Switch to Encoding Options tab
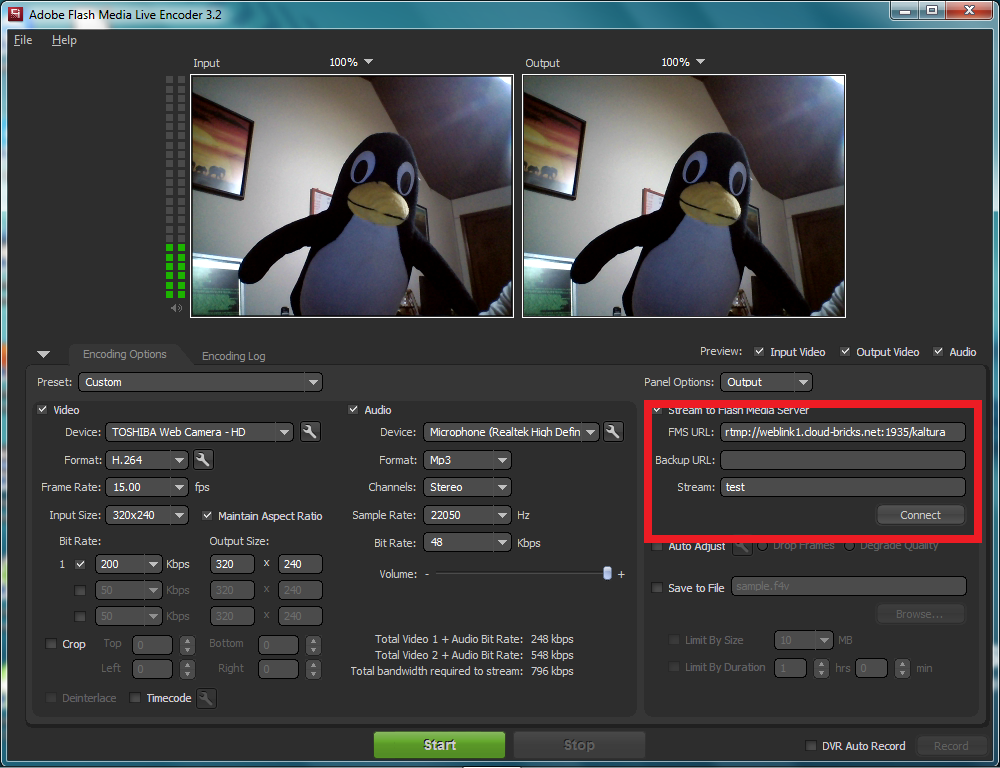This screenshot has width=1000, height=768. [125, 354]
